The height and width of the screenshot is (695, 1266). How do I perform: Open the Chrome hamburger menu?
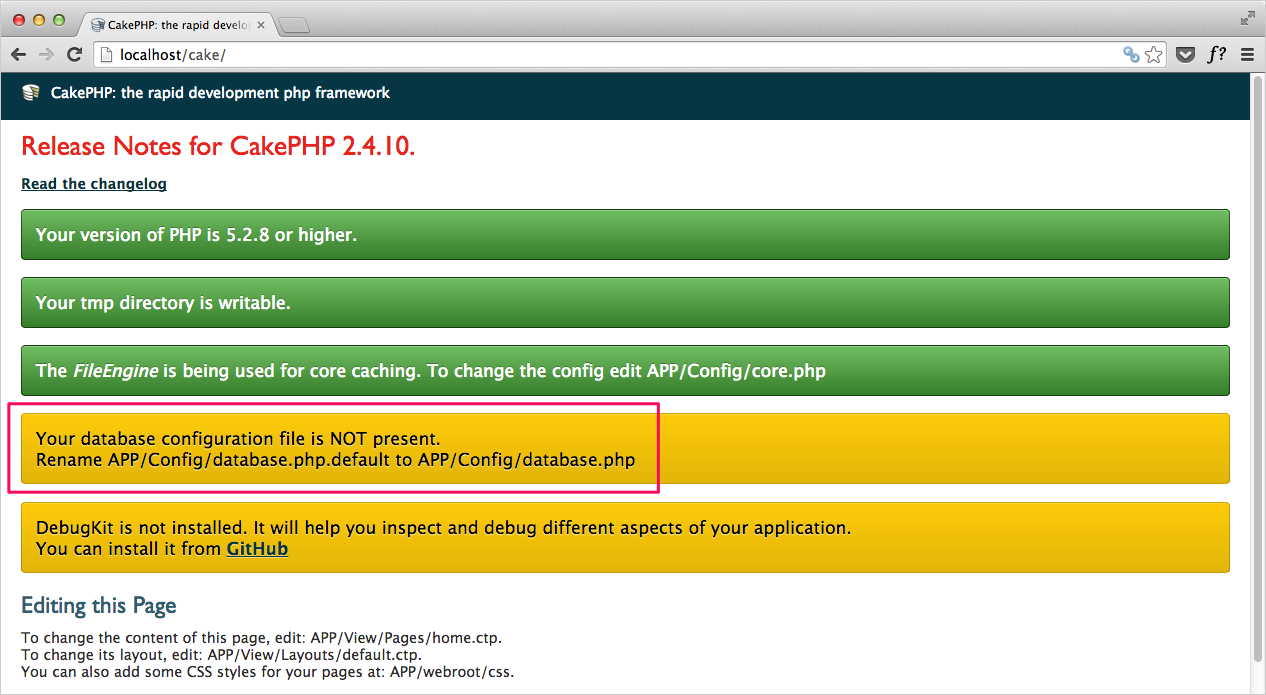[x=1247, y=55]
